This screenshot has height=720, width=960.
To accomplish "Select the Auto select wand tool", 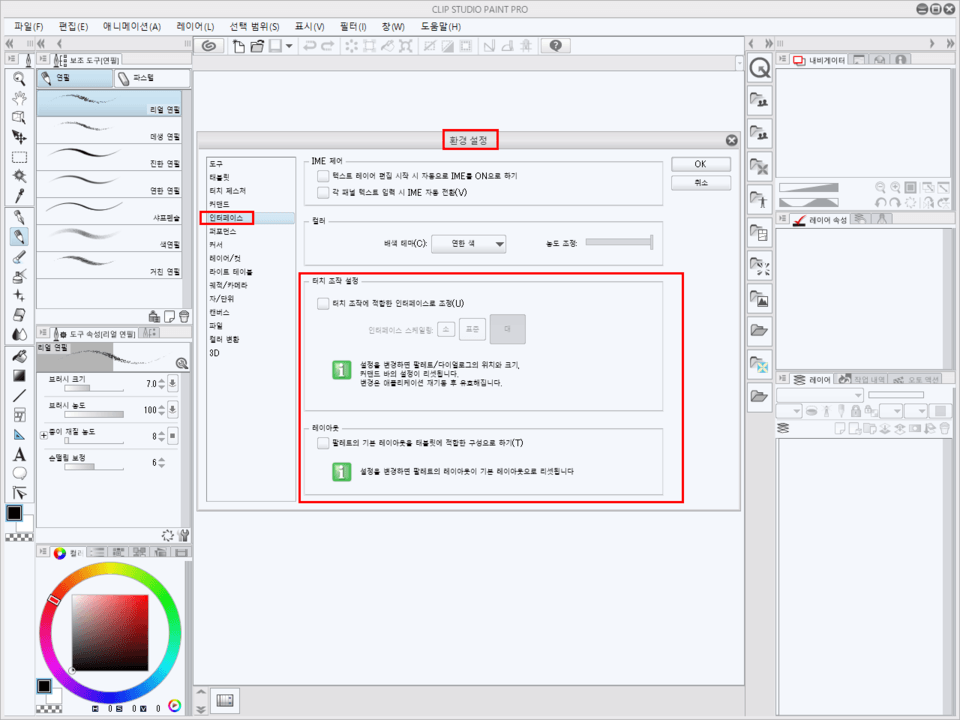I will [19, 176].
